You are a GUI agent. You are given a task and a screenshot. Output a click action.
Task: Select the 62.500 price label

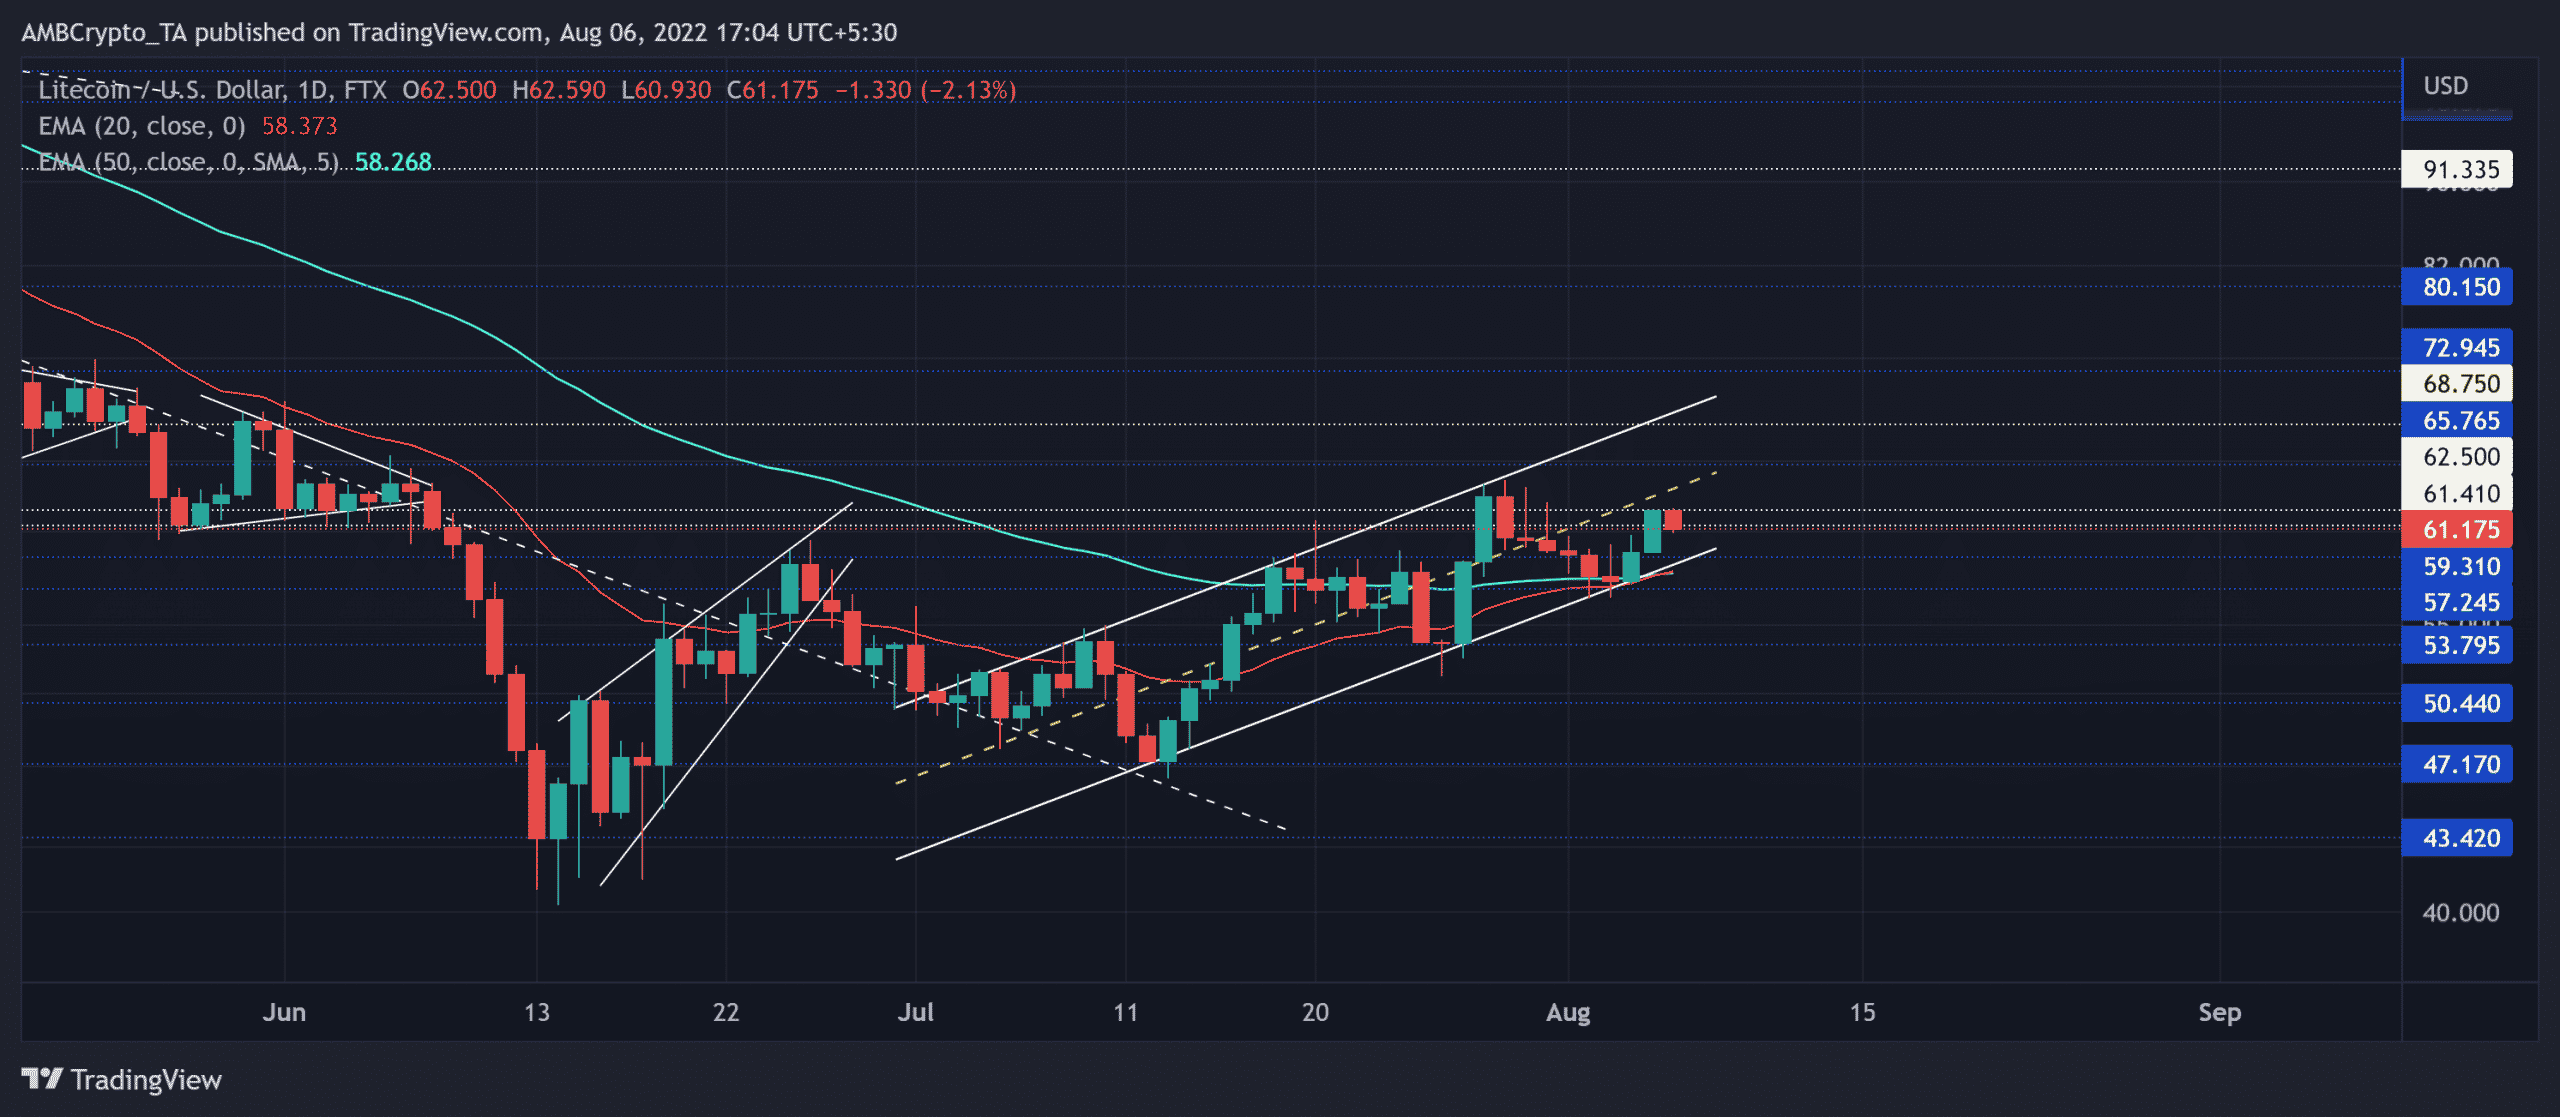click(2457, 456)
